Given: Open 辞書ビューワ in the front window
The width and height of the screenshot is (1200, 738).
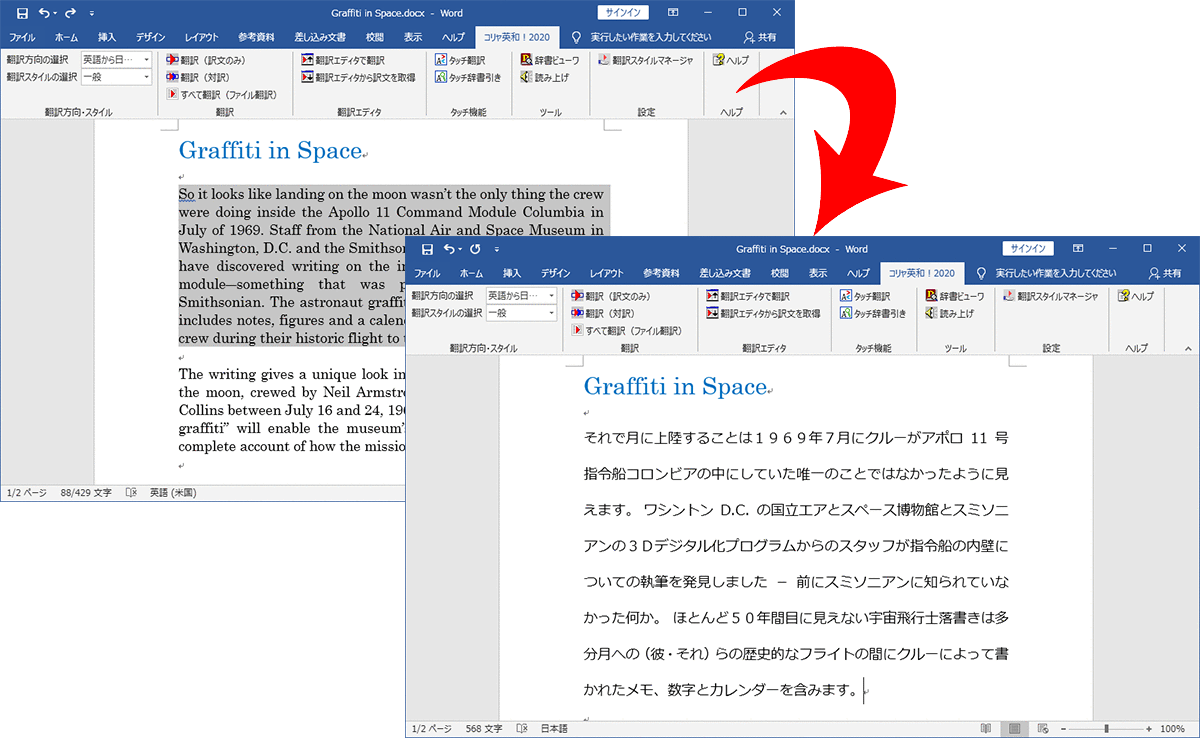Looking at the screenshot, I should click(x=955, y=296).
